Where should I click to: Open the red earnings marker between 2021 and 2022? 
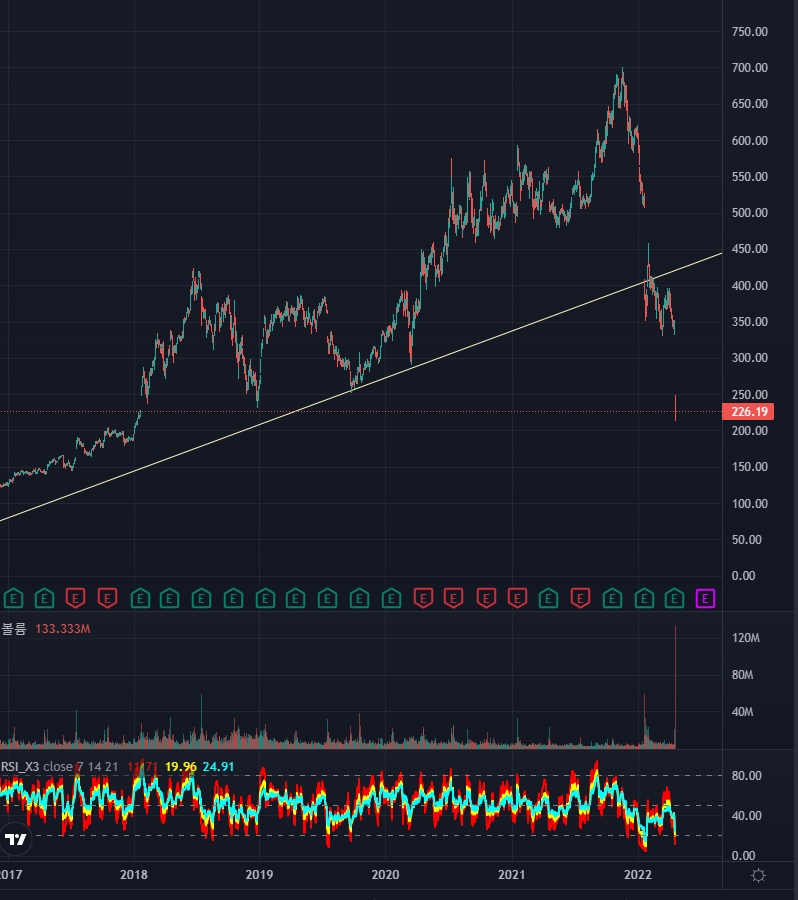580,599
